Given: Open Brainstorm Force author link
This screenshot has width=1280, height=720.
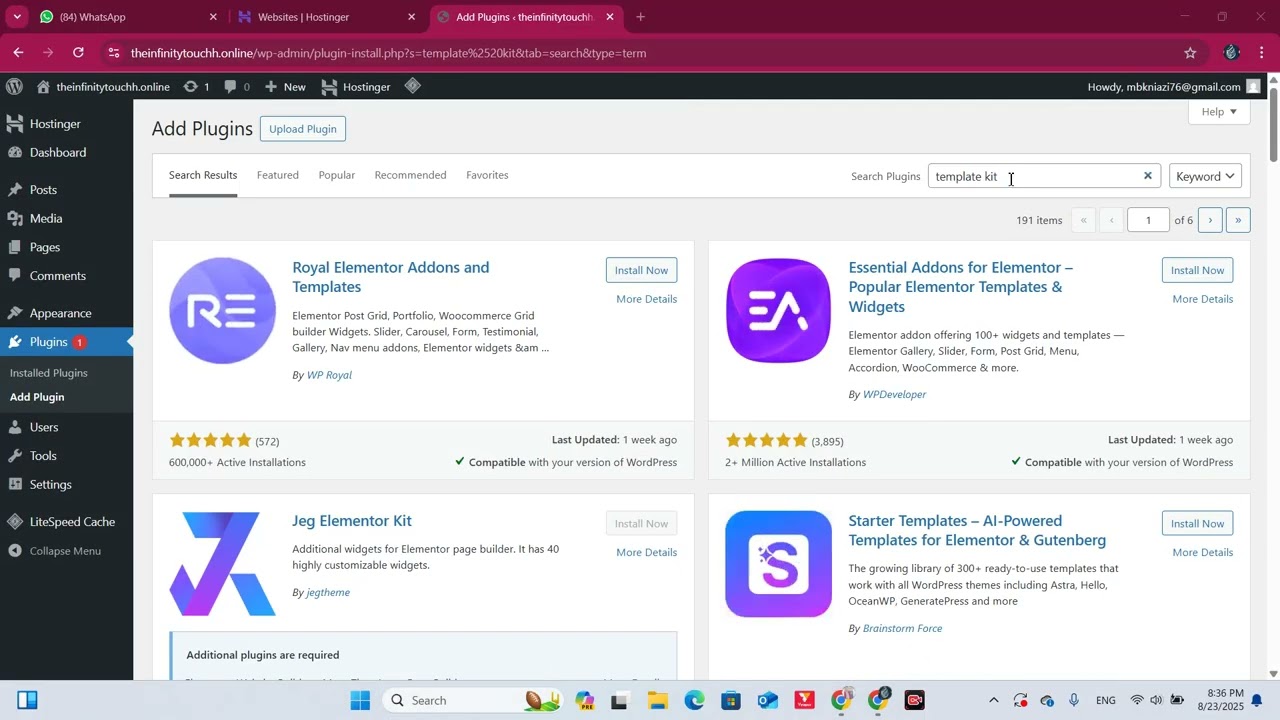Looking at the screenshot, I should coord(902,628).
